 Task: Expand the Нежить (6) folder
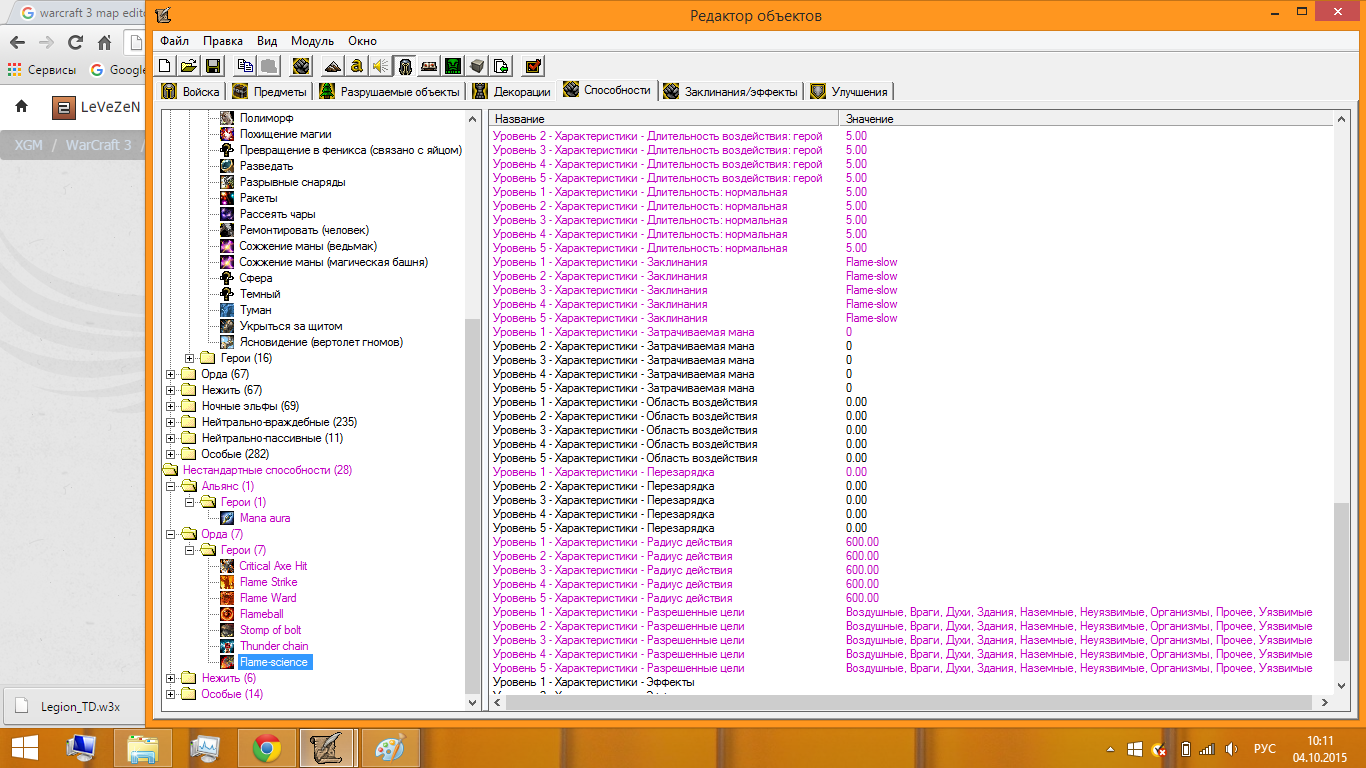coord(171,678)
